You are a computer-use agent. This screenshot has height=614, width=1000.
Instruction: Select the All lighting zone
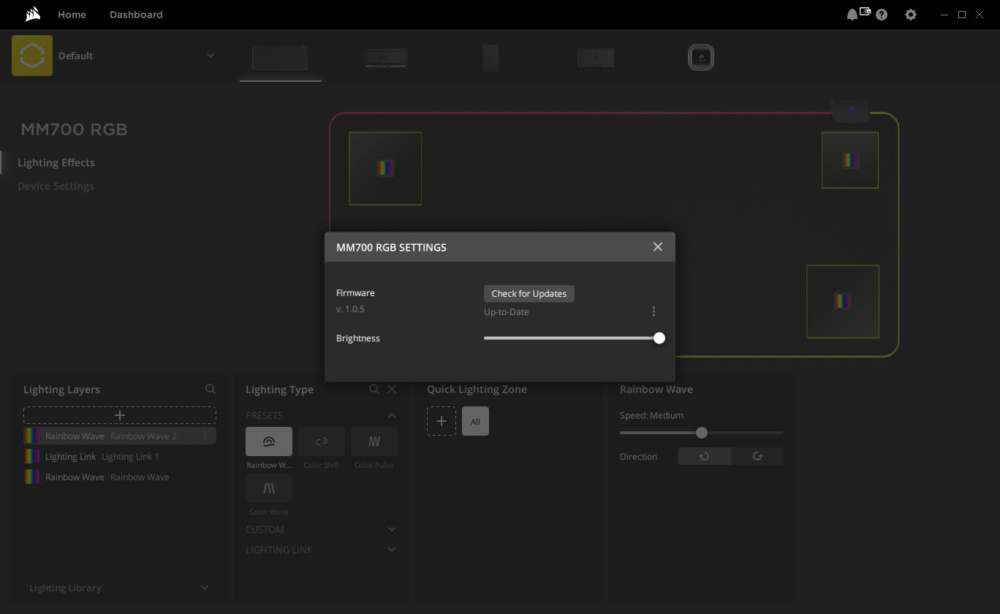coord(475,421)
